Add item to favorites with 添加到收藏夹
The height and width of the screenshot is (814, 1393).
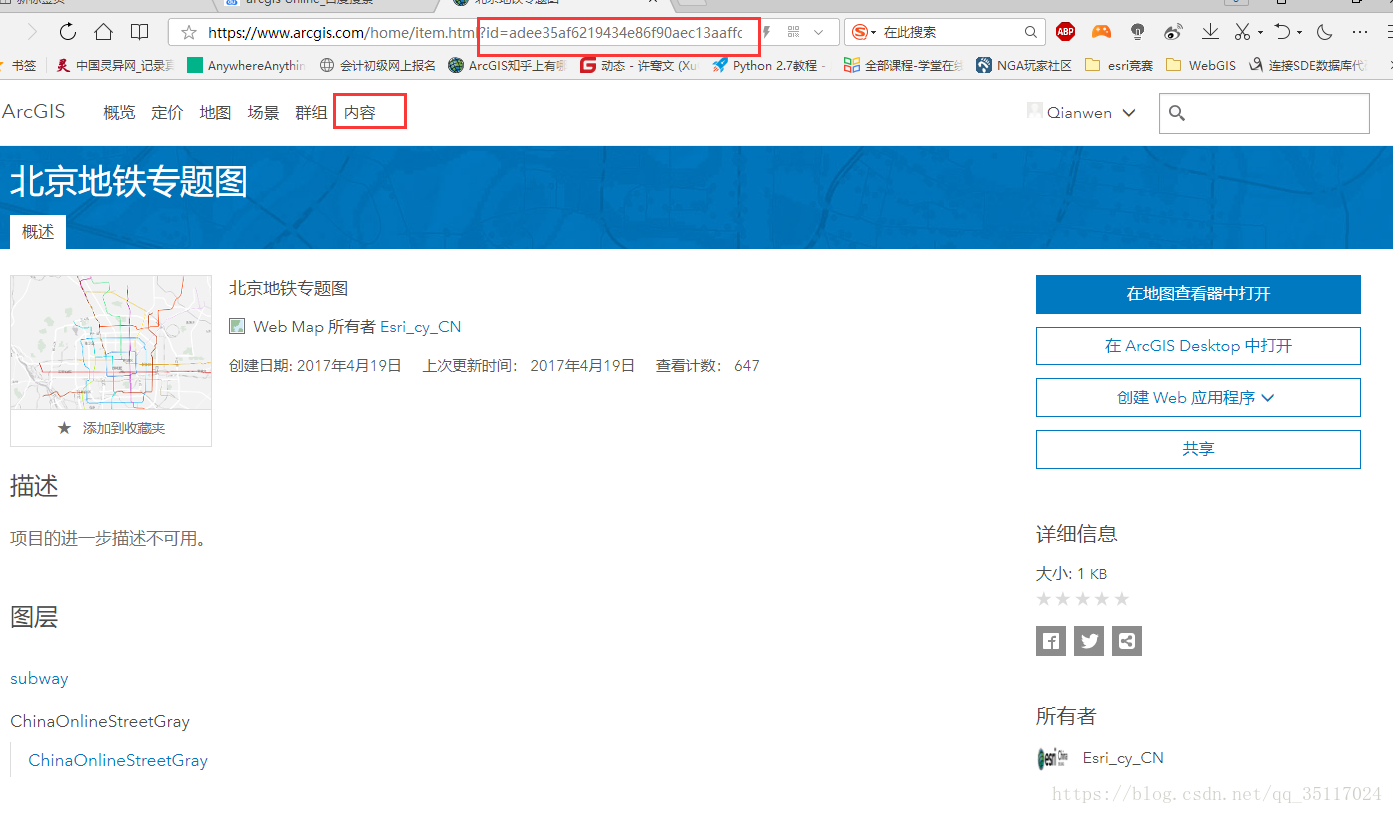point(111,428)
